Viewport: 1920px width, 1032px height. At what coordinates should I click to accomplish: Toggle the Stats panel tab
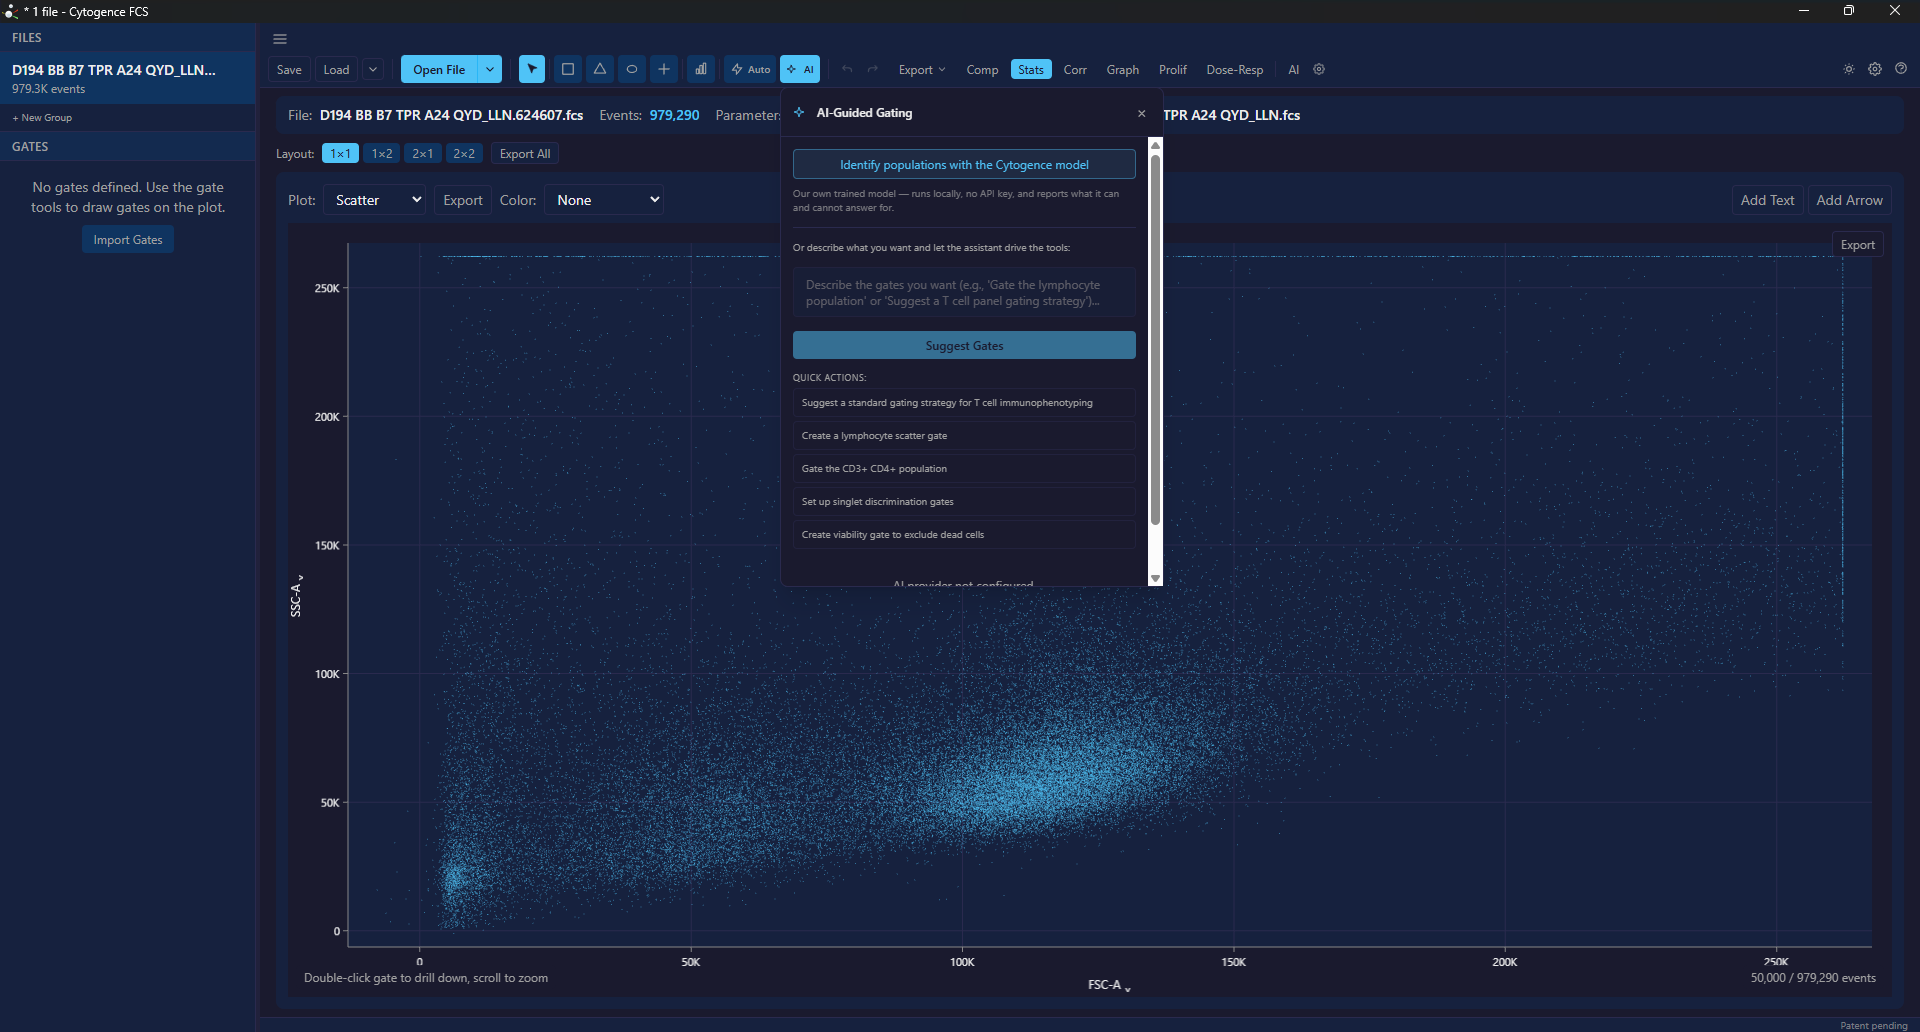click(x=1031, y=69)
